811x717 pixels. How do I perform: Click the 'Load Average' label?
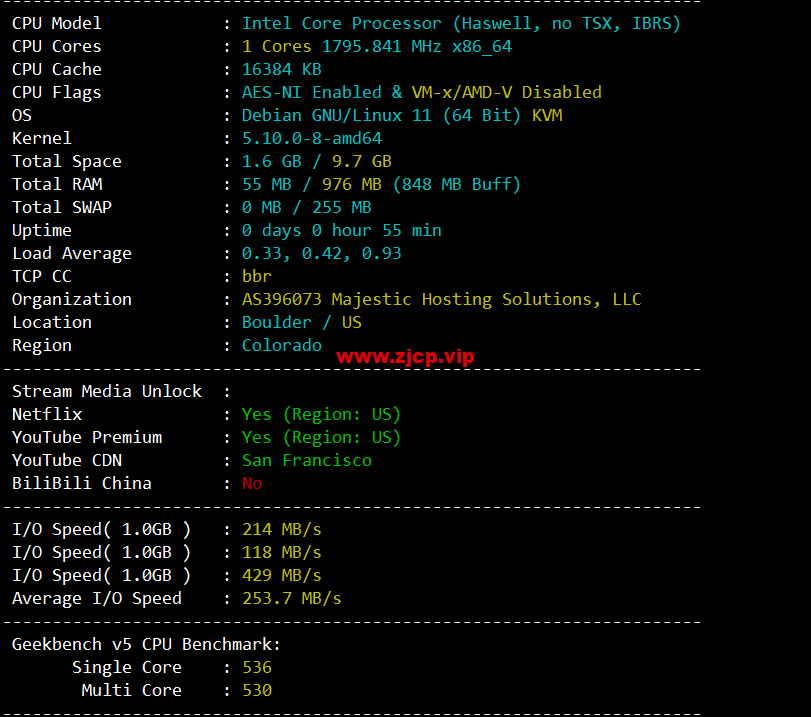point(72,253)
